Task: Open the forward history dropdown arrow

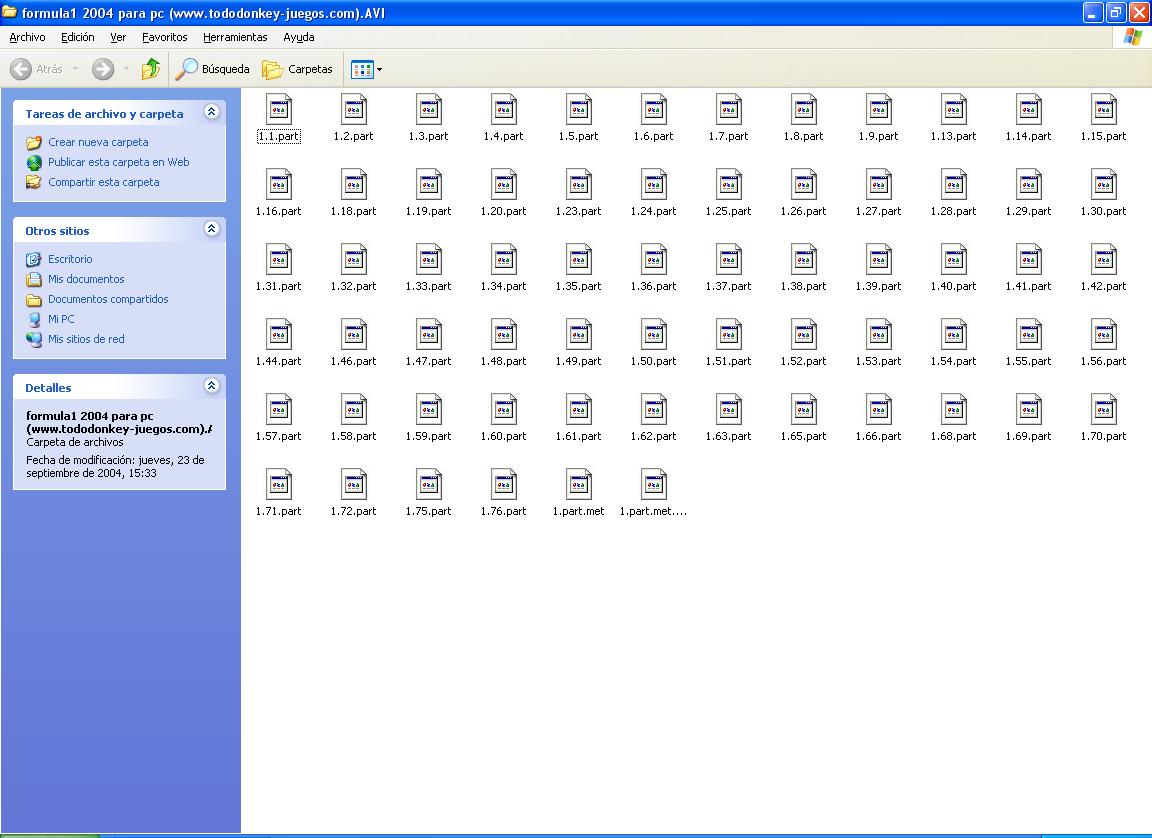Action: point(126,69)
